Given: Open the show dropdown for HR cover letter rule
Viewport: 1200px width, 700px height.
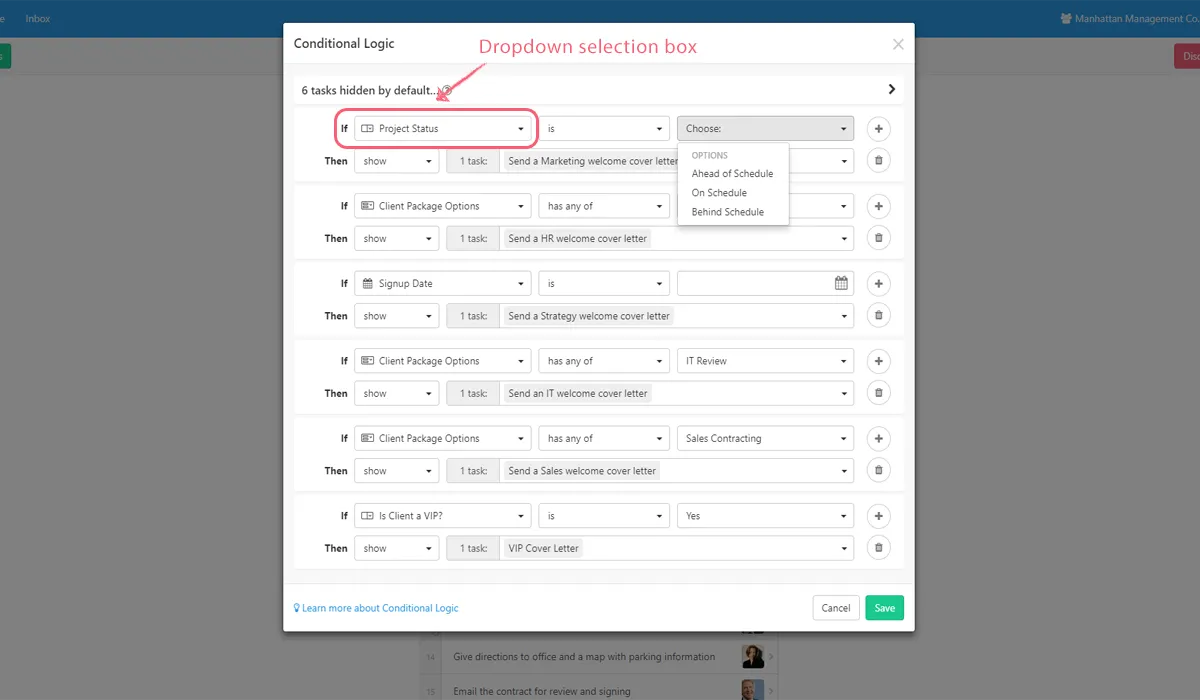Looking at the screenshot, I should [x=396, y=238].
